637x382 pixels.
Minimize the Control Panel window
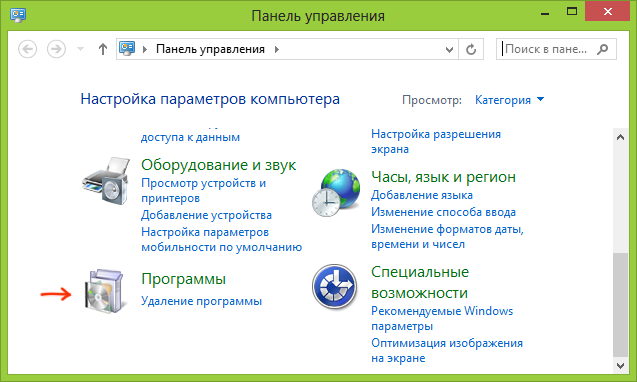click(x=545, y=14)
